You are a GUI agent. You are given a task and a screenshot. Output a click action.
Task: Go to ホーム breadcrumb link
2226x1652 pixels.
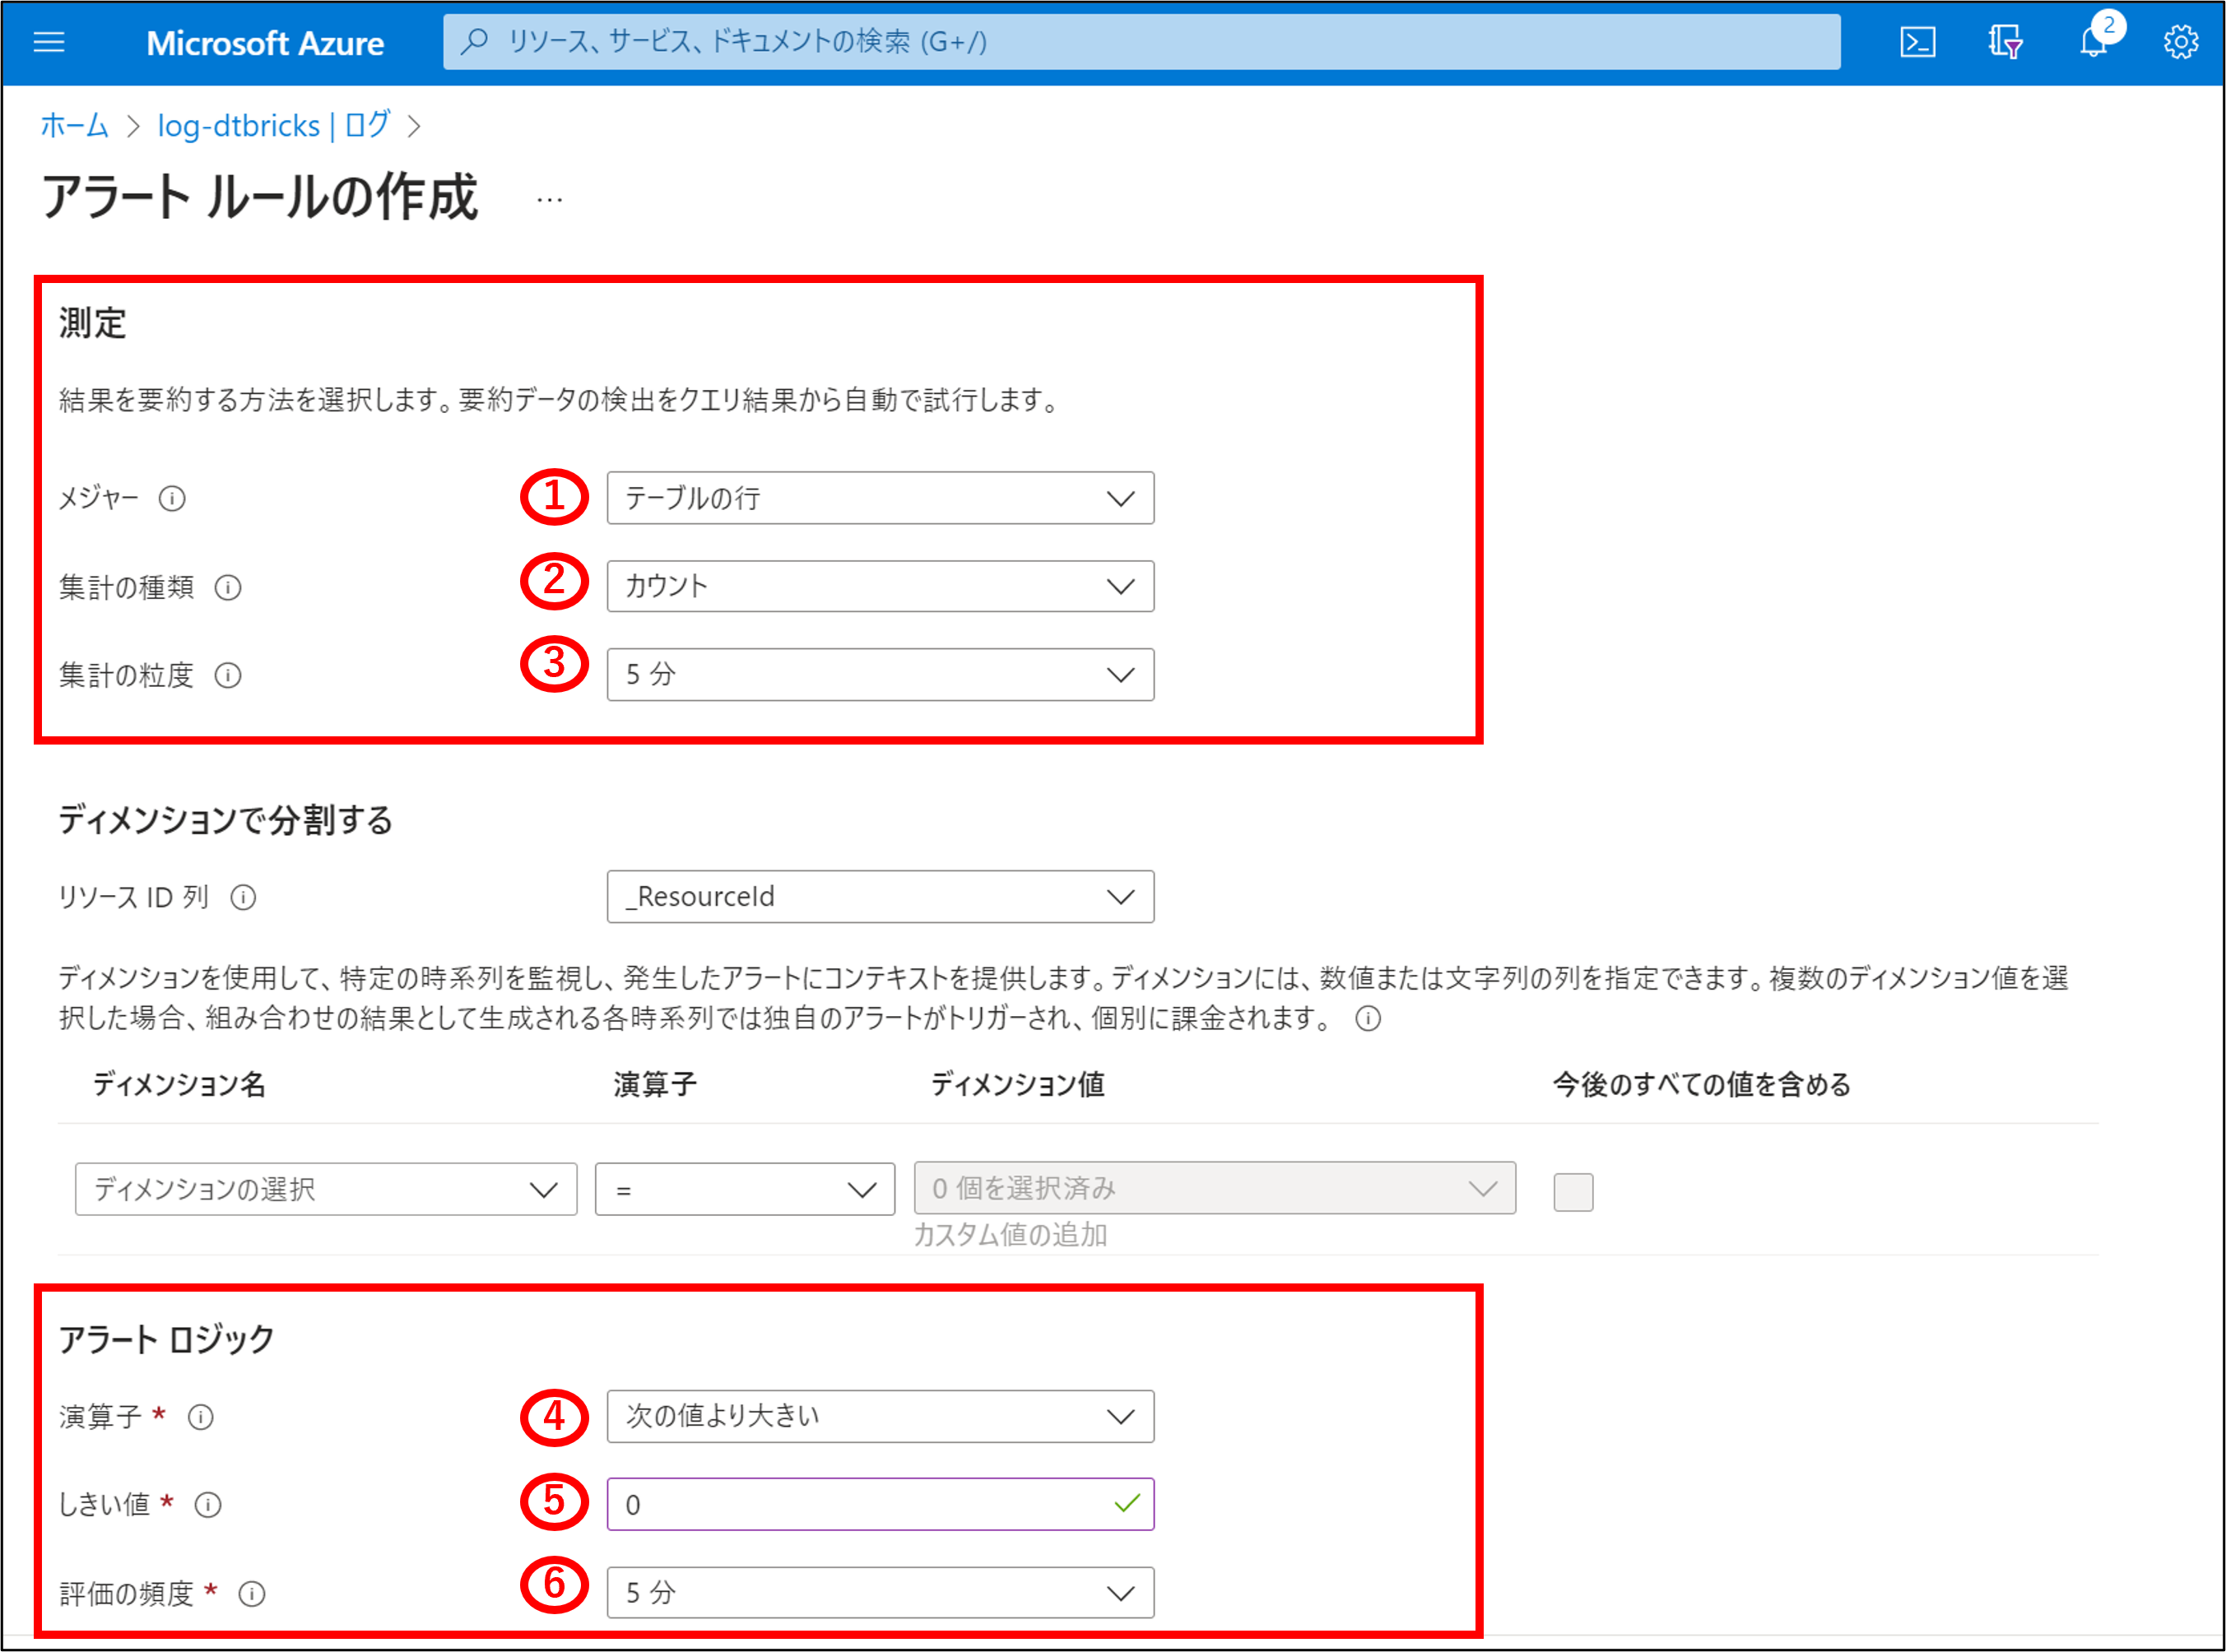[74, 126]
